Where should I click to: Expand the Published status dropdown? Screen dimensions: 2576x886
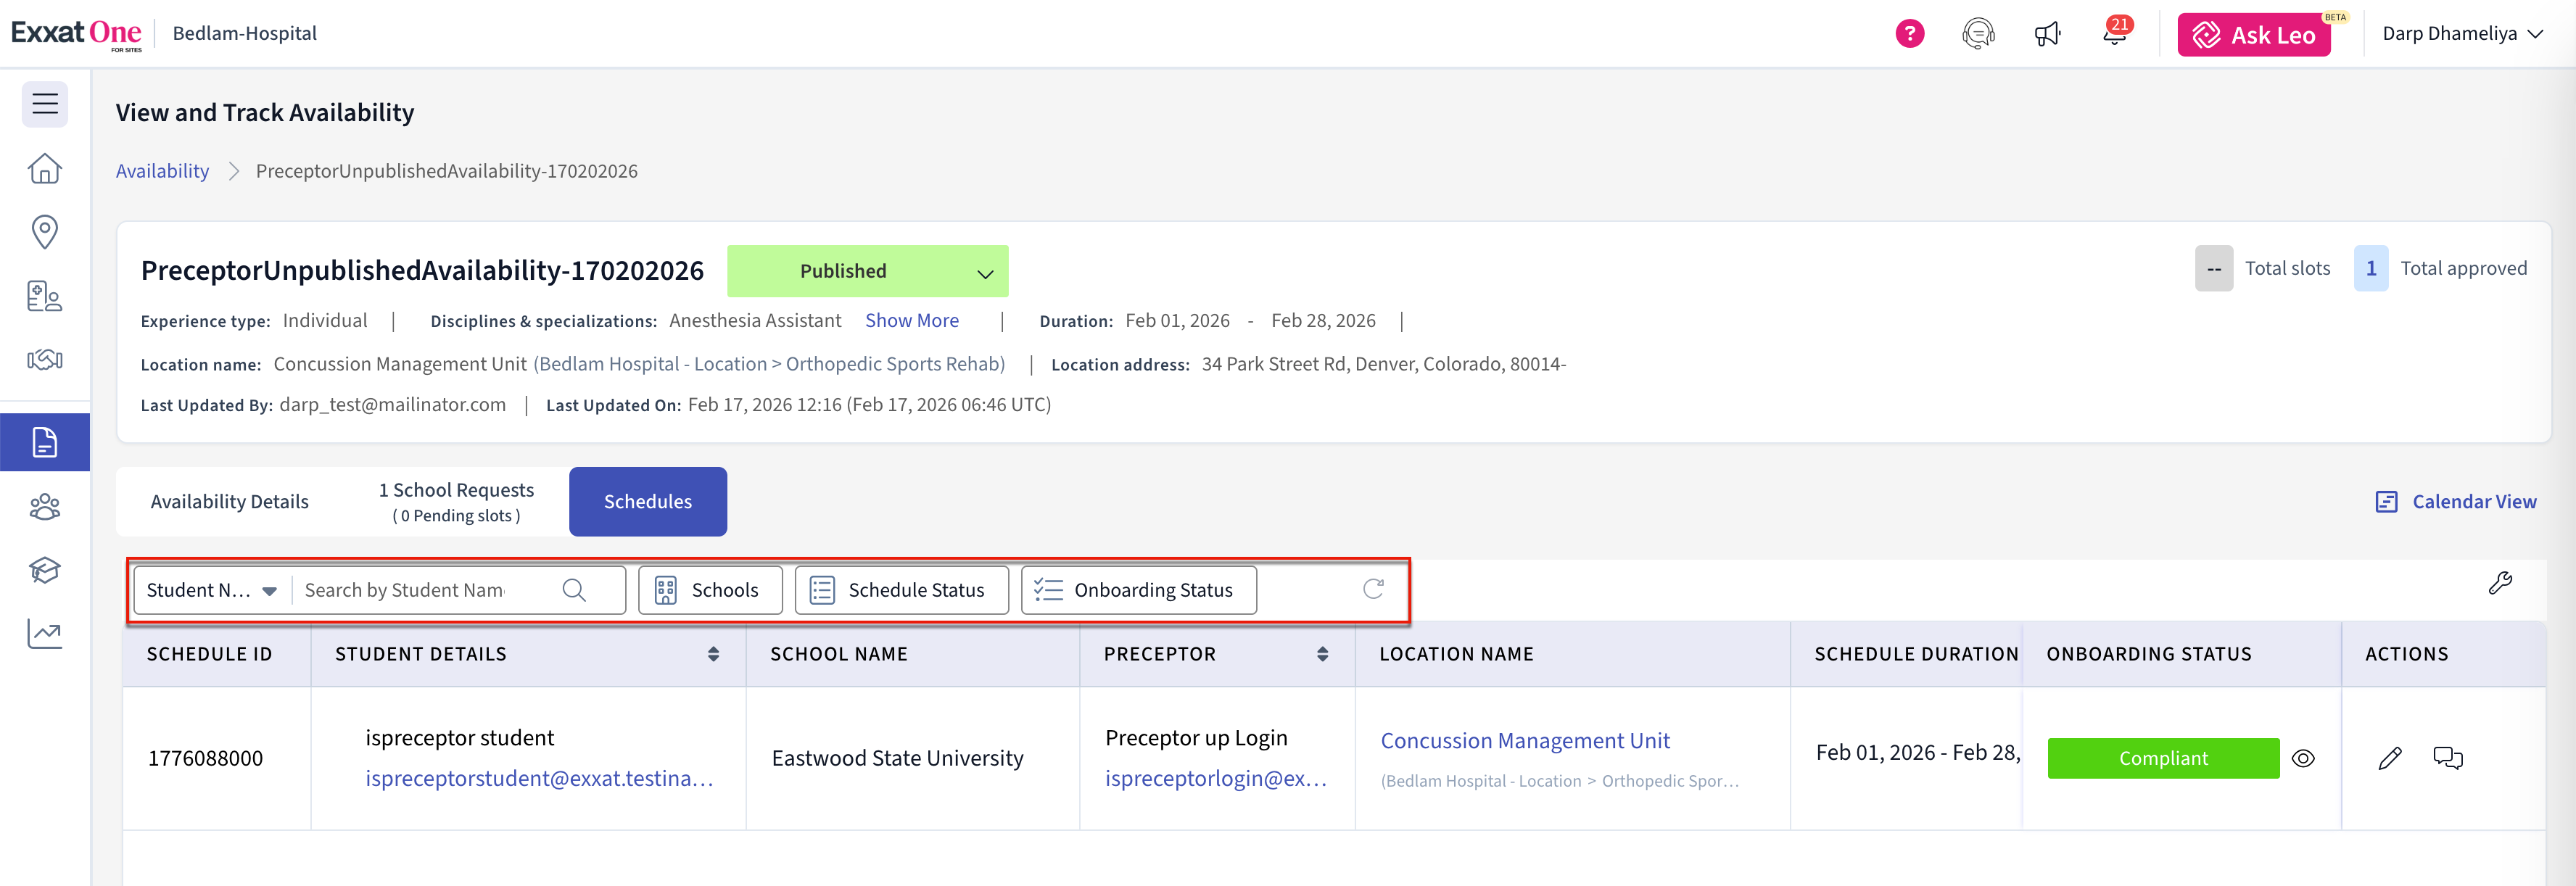[985, 272]
